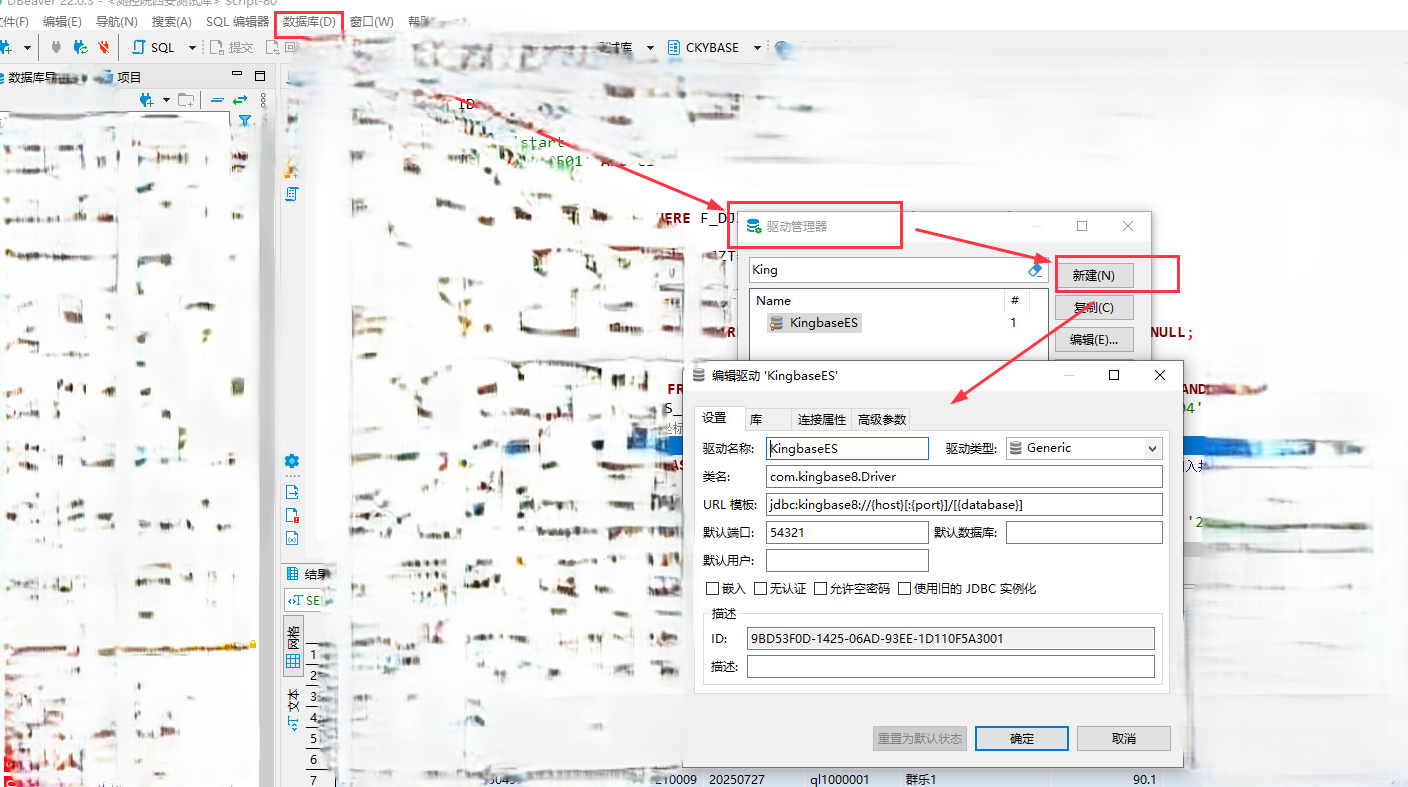Open the 文件(F) menu
1408x787 pixels.
tap(13, 21)
